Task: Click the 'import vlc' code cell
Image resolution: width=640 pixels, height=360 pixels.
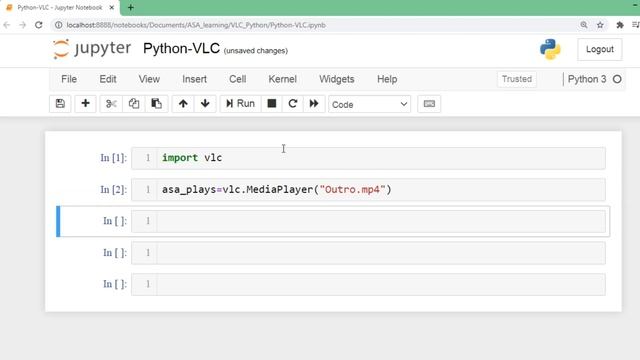Action: coord(368,158)
